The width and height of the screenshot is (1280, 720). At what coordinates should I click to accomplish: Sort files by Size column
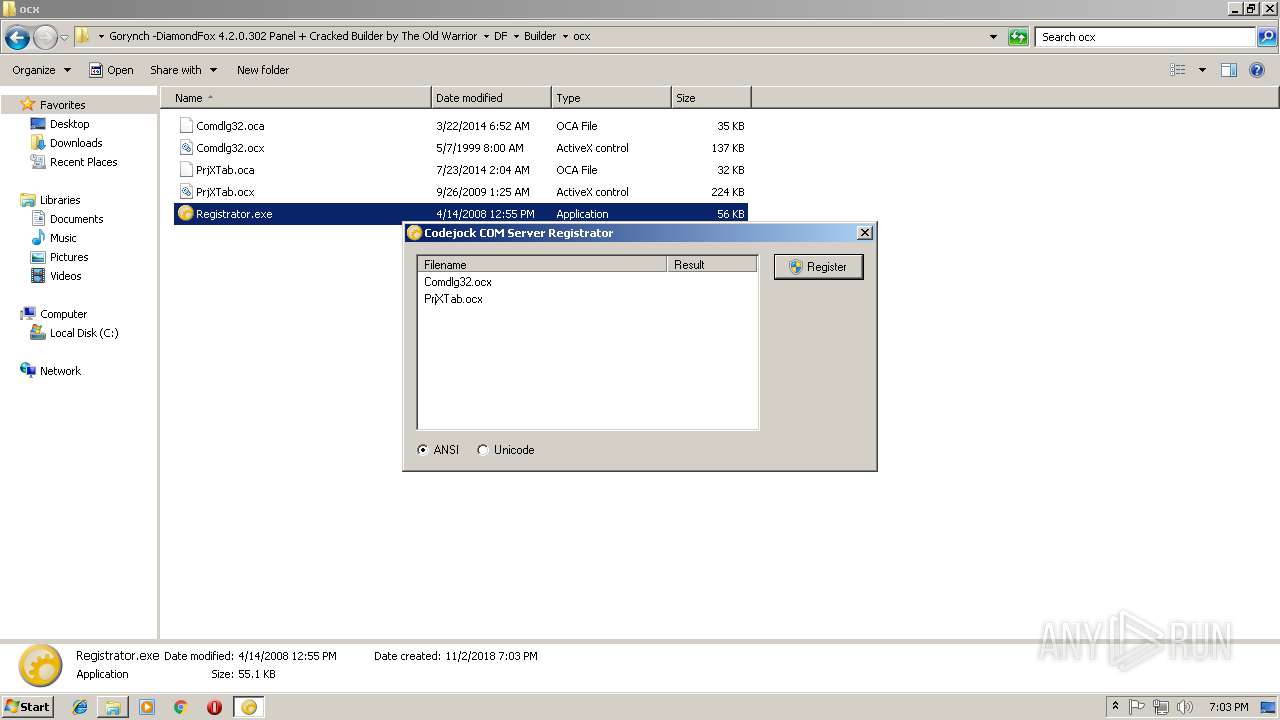point(711,98)
